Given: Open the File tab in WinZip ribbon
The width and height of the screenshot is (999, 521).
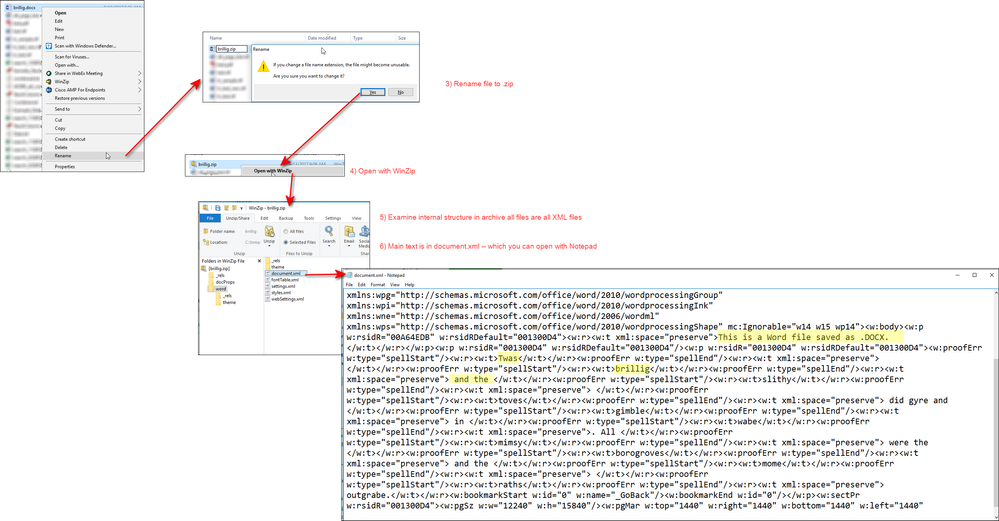Looking at the screenshot, I should point(210,218).
